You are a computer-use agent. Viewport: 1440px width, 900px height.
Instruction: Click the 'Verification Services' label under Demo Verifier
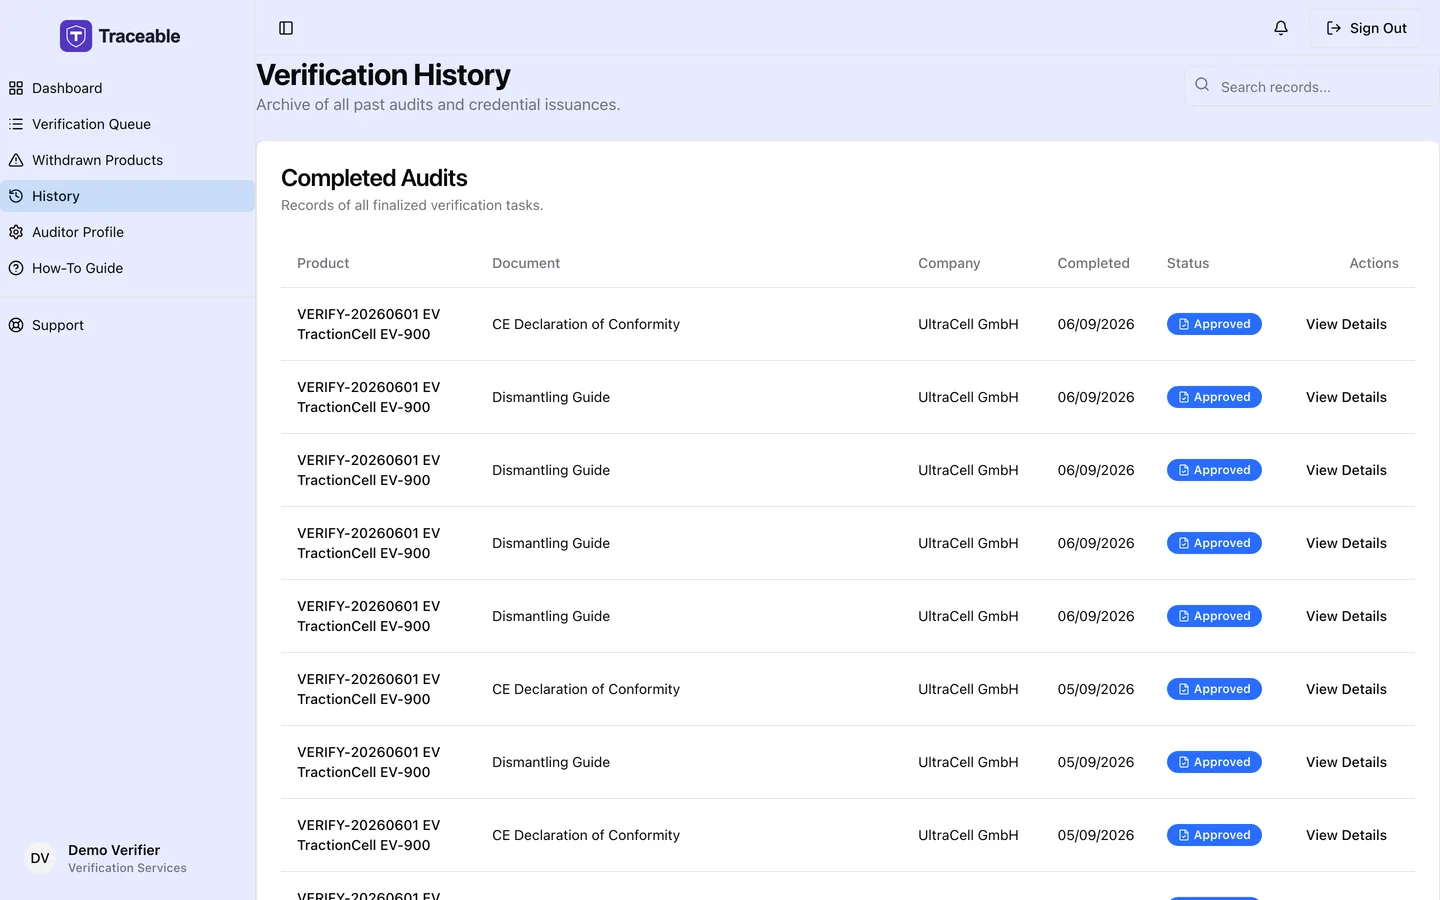coord(127,868)
